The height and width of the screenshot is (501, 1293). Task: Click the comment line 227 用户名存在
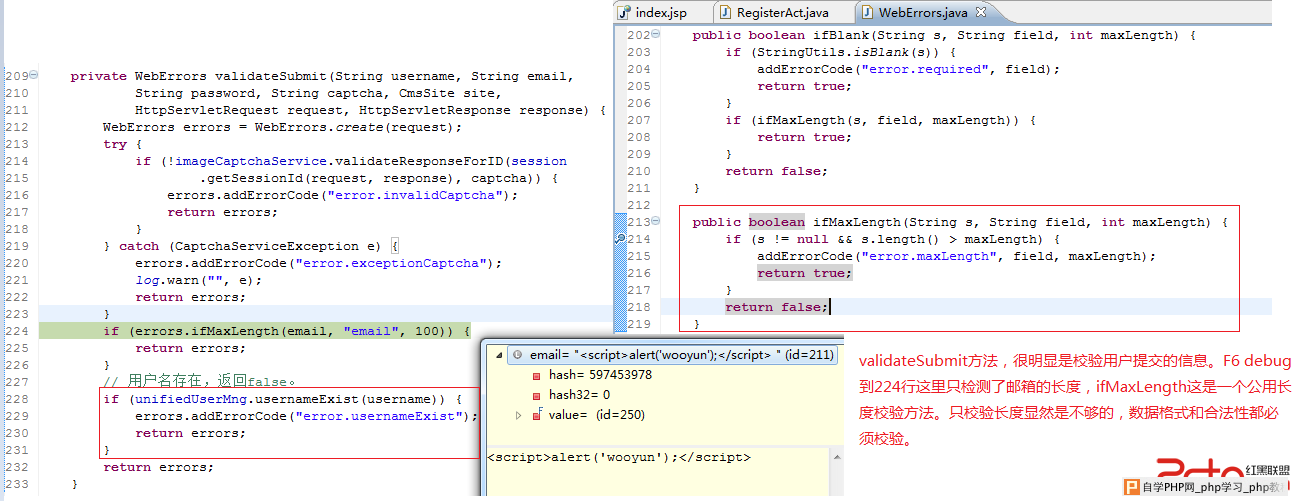[x=200, y=381]
